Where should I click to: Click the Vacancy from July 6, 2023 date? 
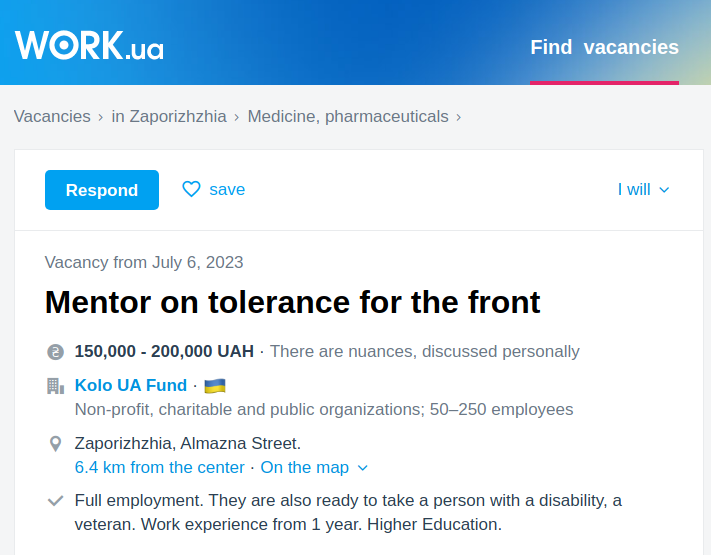click(x=144, y=262)
